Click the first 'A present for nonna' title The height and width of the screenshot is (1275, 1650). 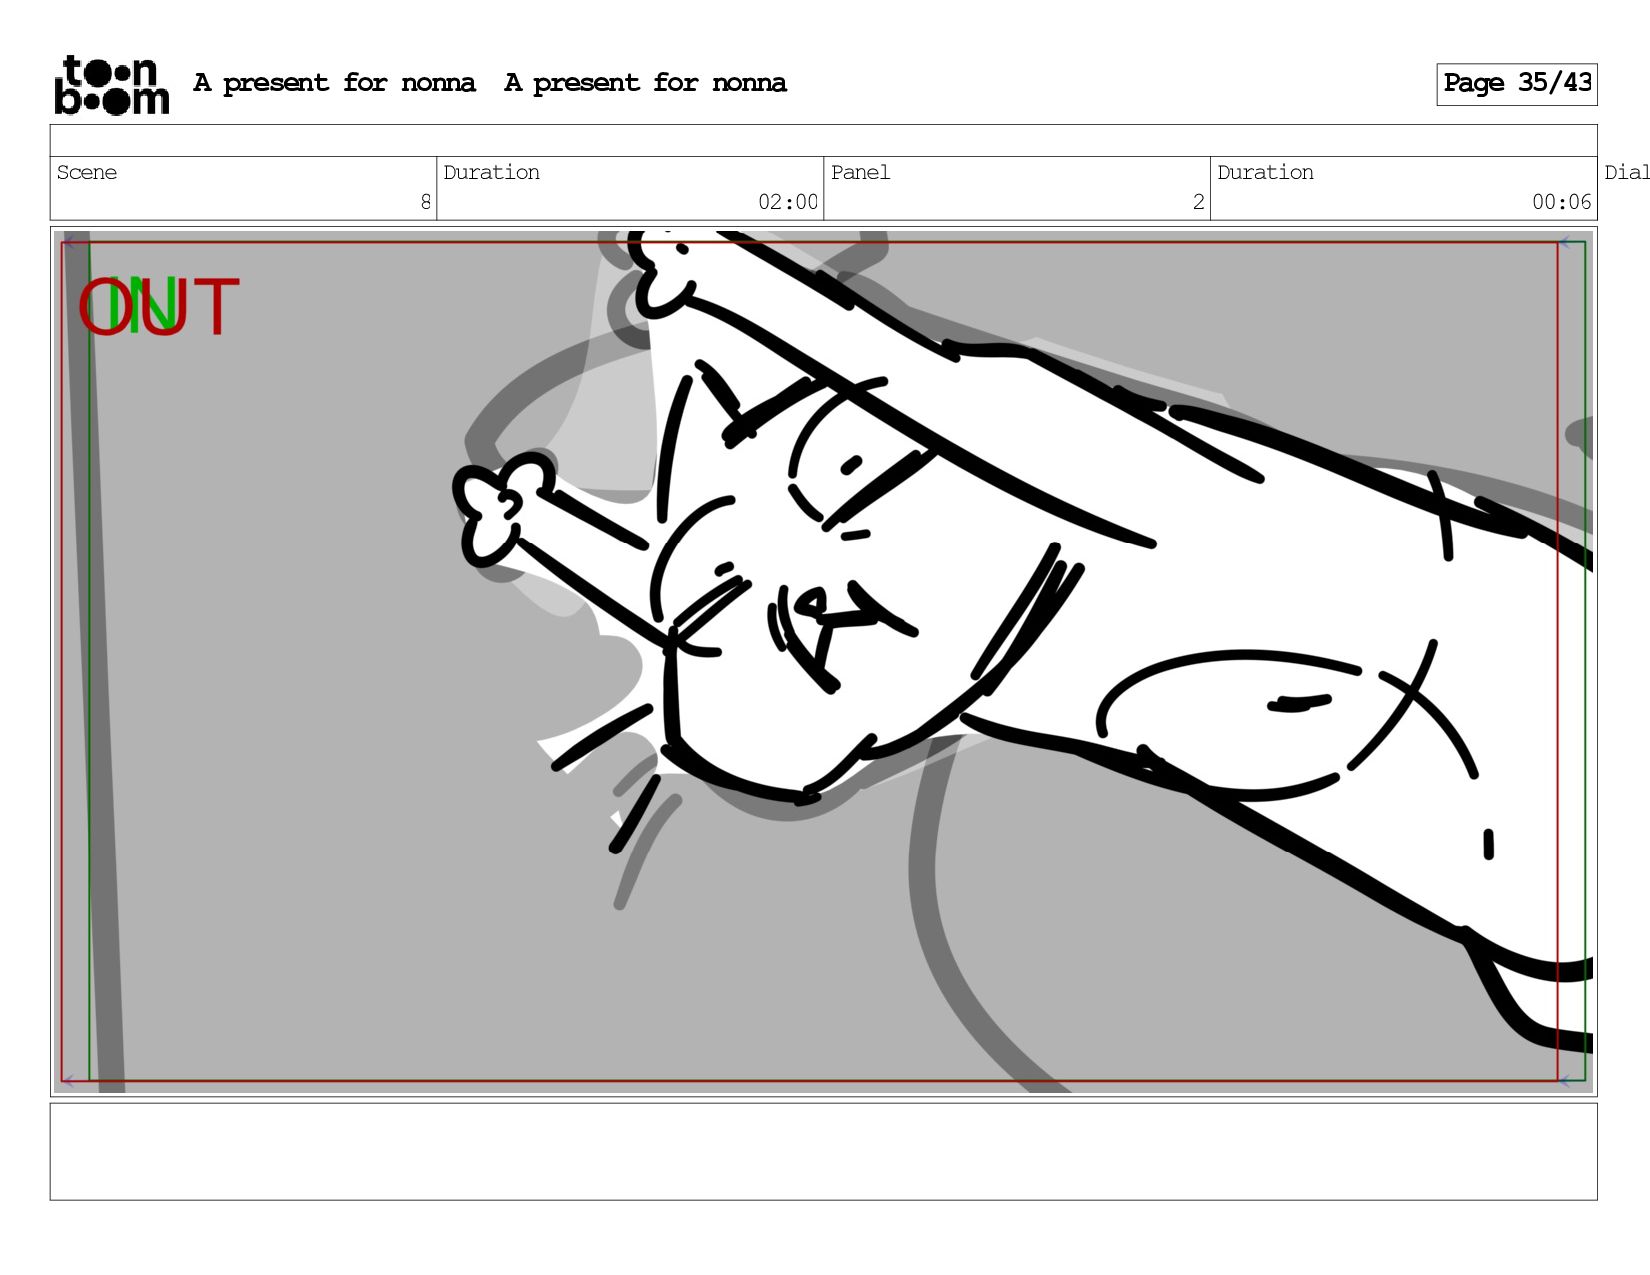(x=334, y=83)
